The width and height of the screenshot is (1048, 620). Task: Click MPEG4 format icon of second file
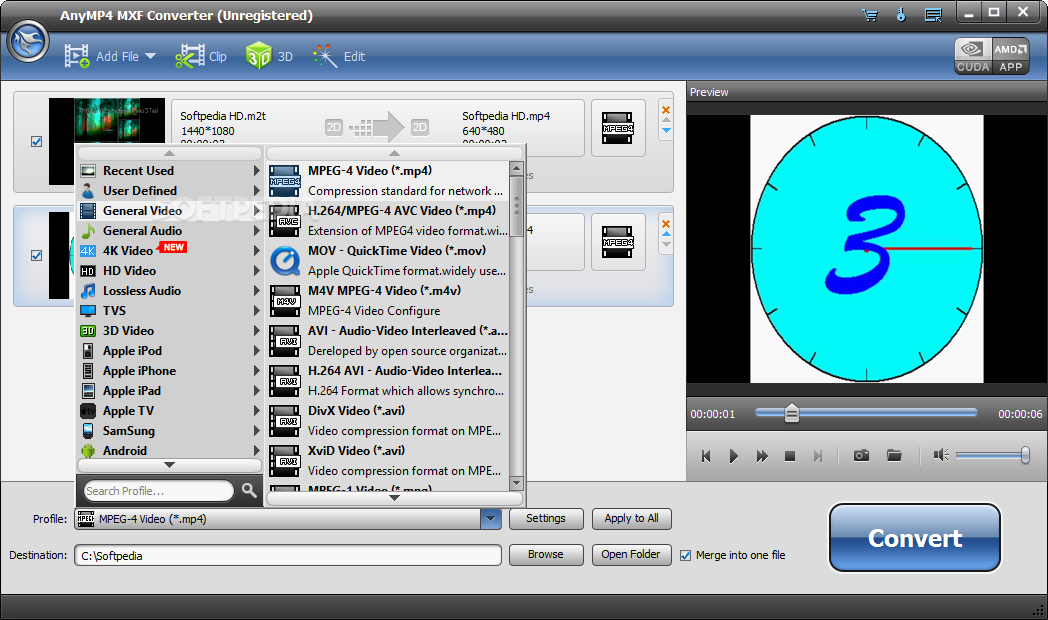coord(618,242)
